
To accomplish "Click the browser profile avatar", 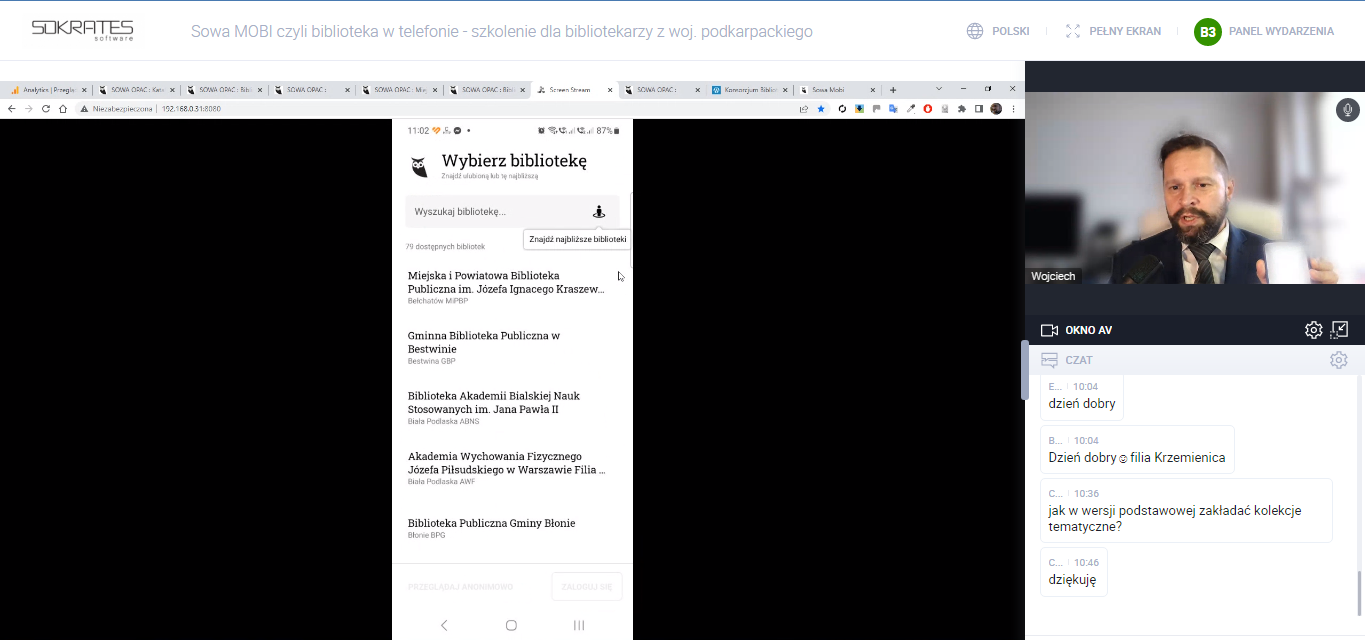I will (996, 108).
